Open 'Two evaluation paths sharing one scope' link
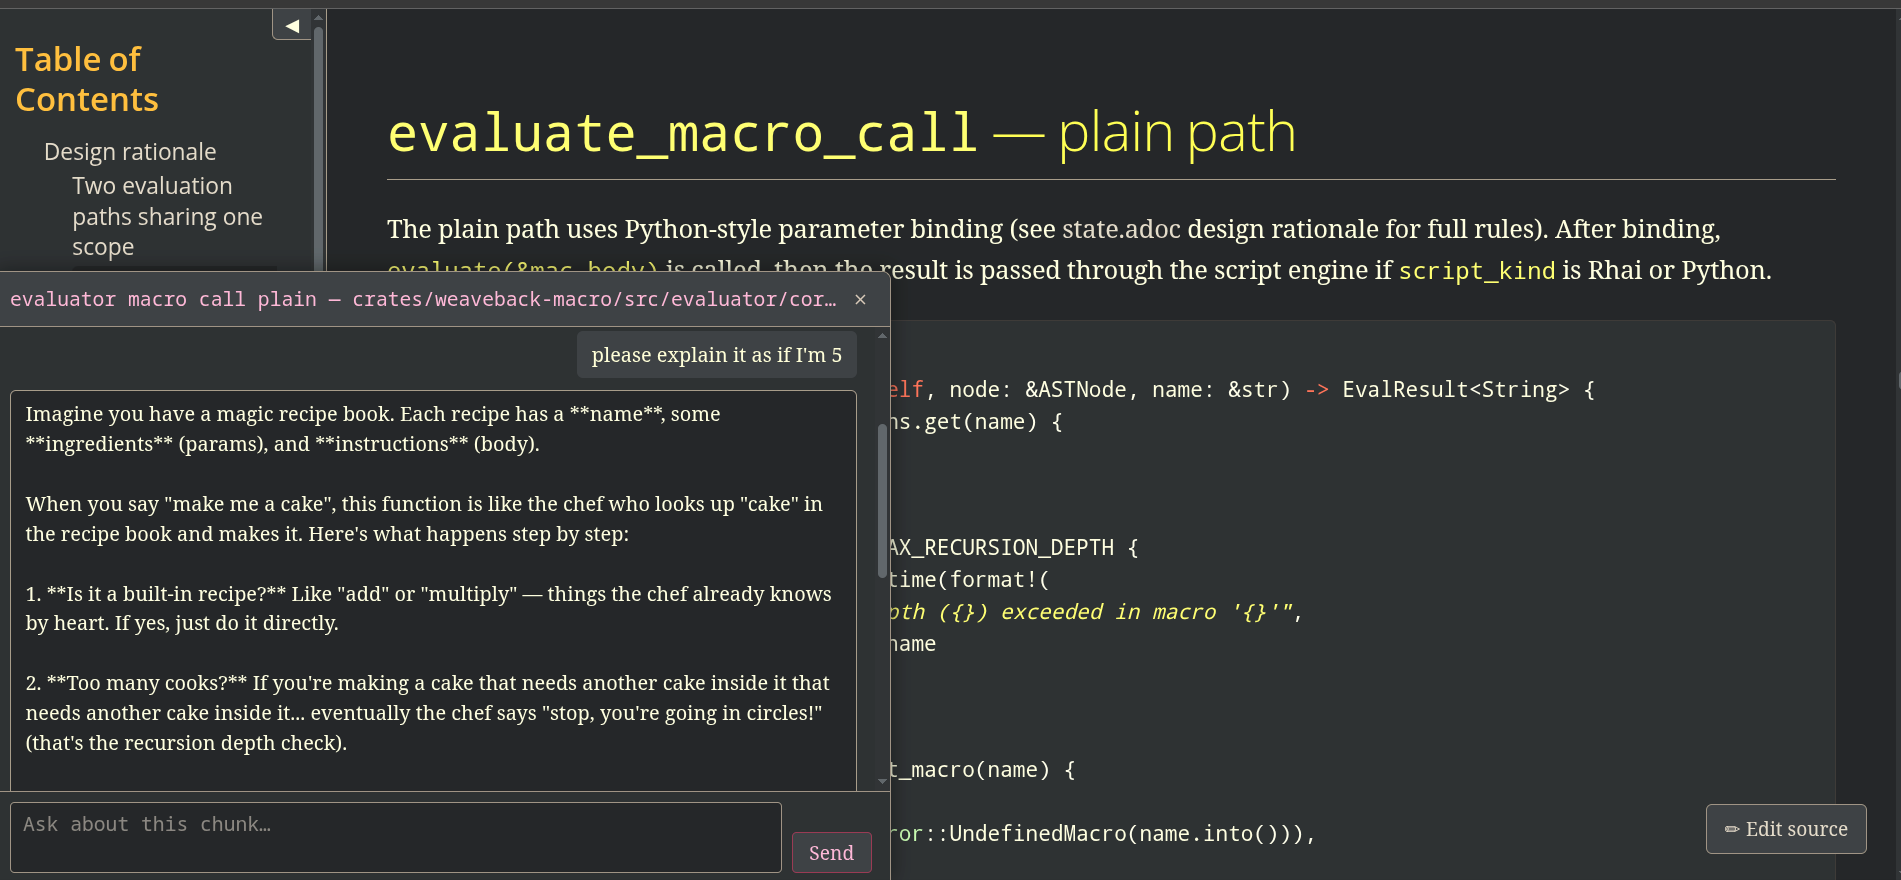 (x=167, y=216)
